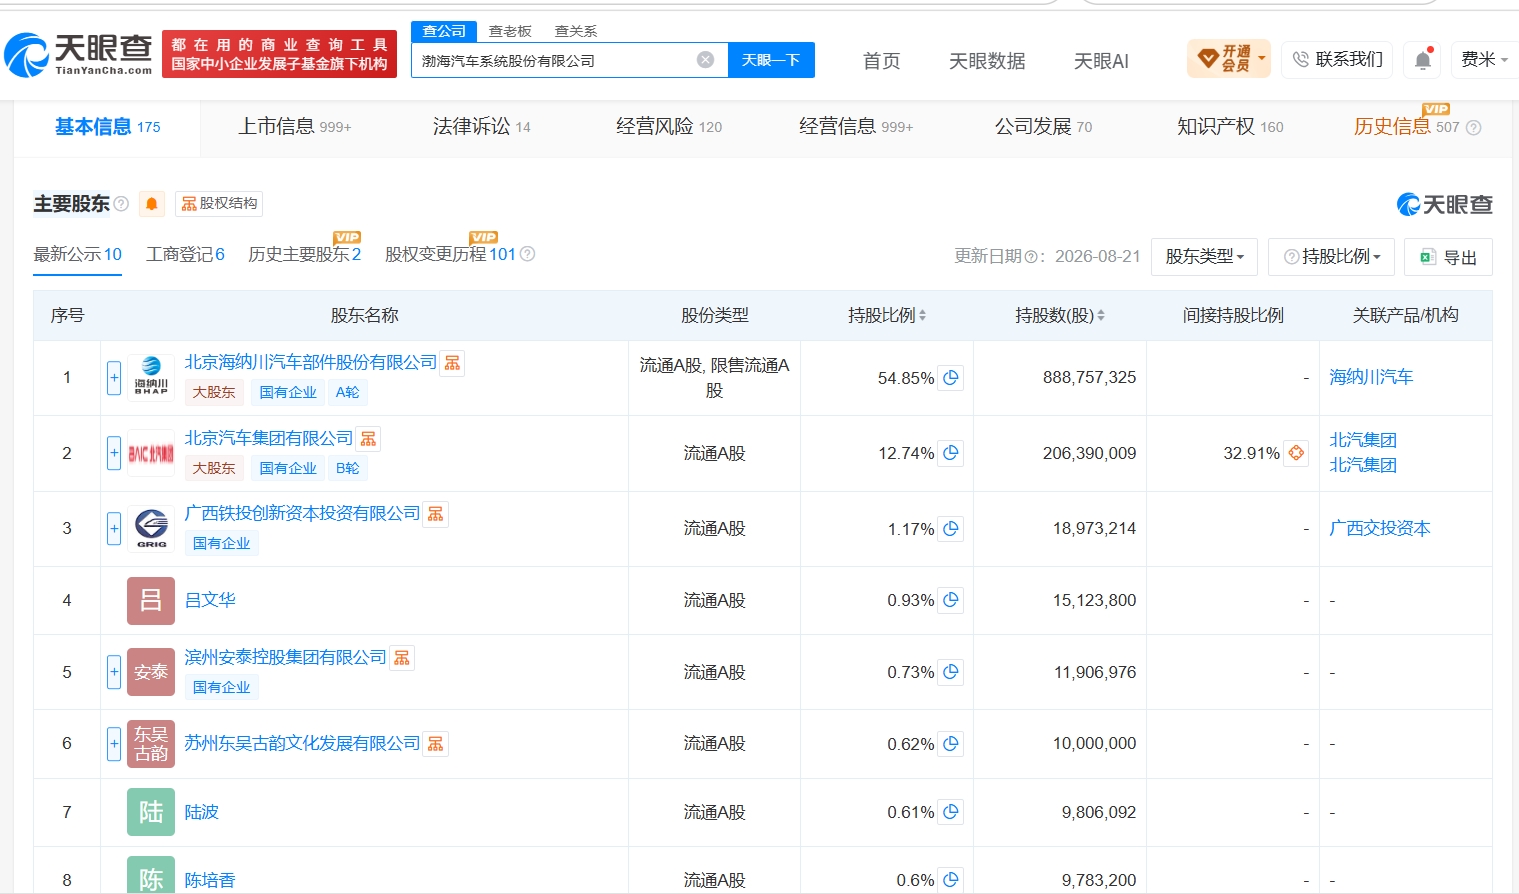Expand row 3 广西铁投 shareholder details
This screenshot has width=1519, height=894.
coord(114,529)
